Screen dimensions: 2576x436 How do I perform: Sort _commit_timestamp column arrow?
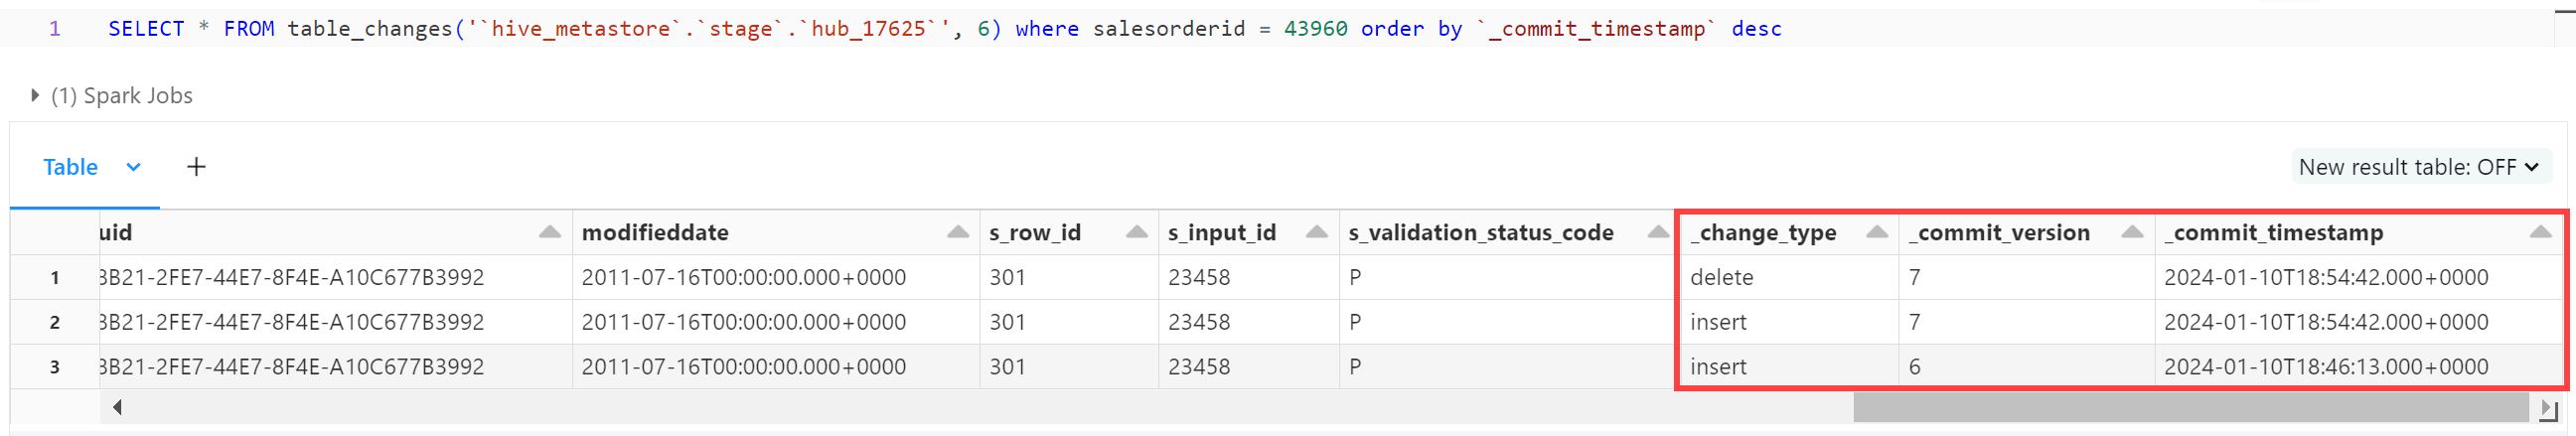pos(2540,232)
